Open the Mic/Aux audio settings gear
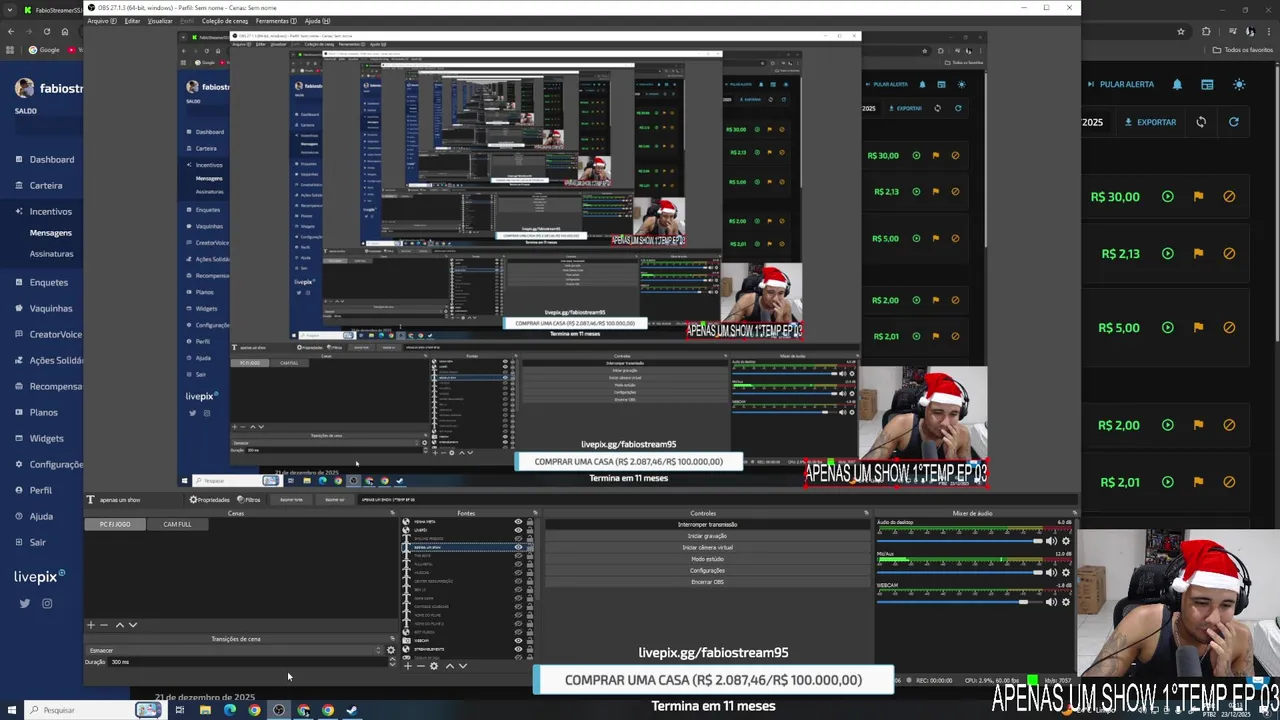The image size is (1280, 720). click(x=1065, y=572)
